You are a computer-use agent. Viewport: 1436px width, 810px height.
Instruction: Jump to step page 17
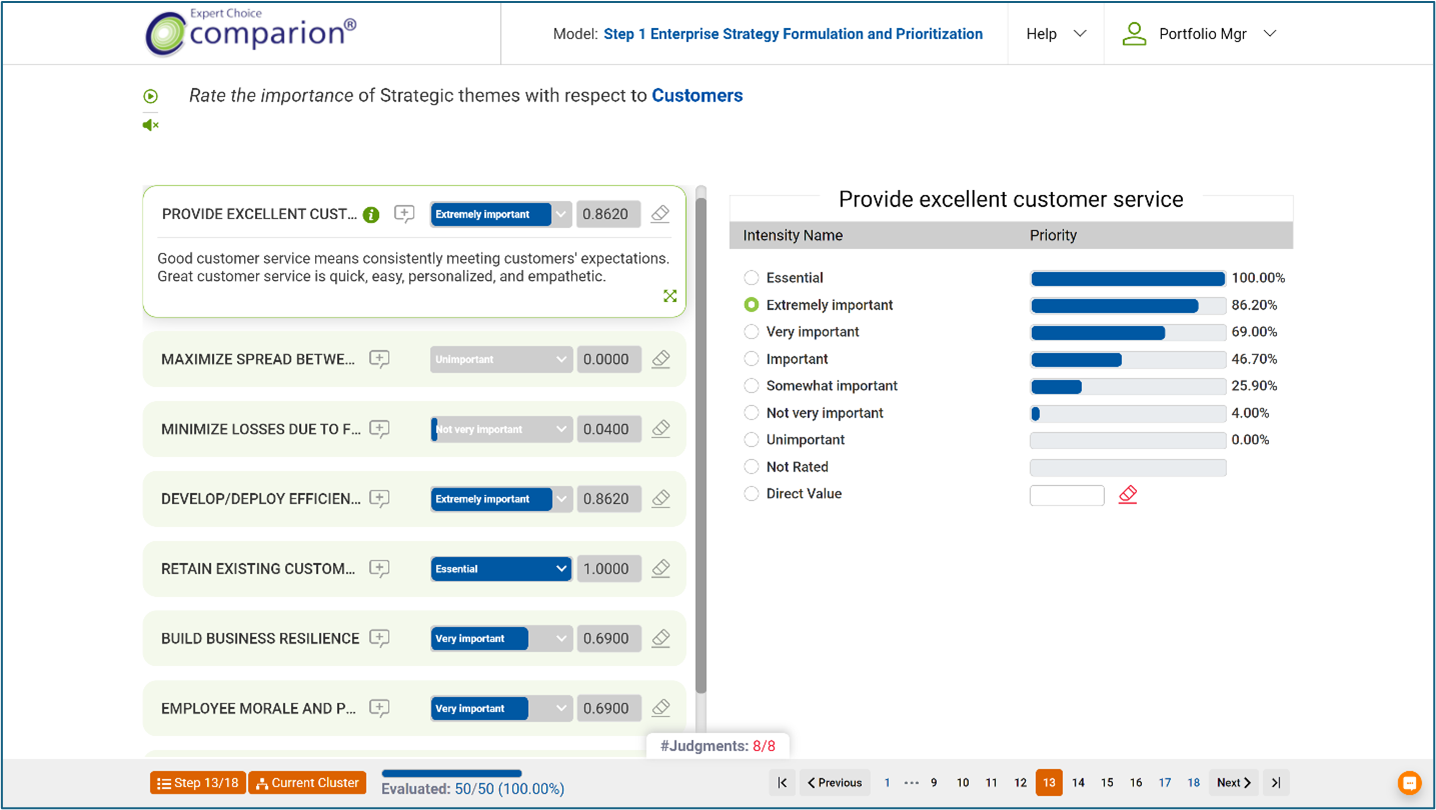[x=1165, y=783]
